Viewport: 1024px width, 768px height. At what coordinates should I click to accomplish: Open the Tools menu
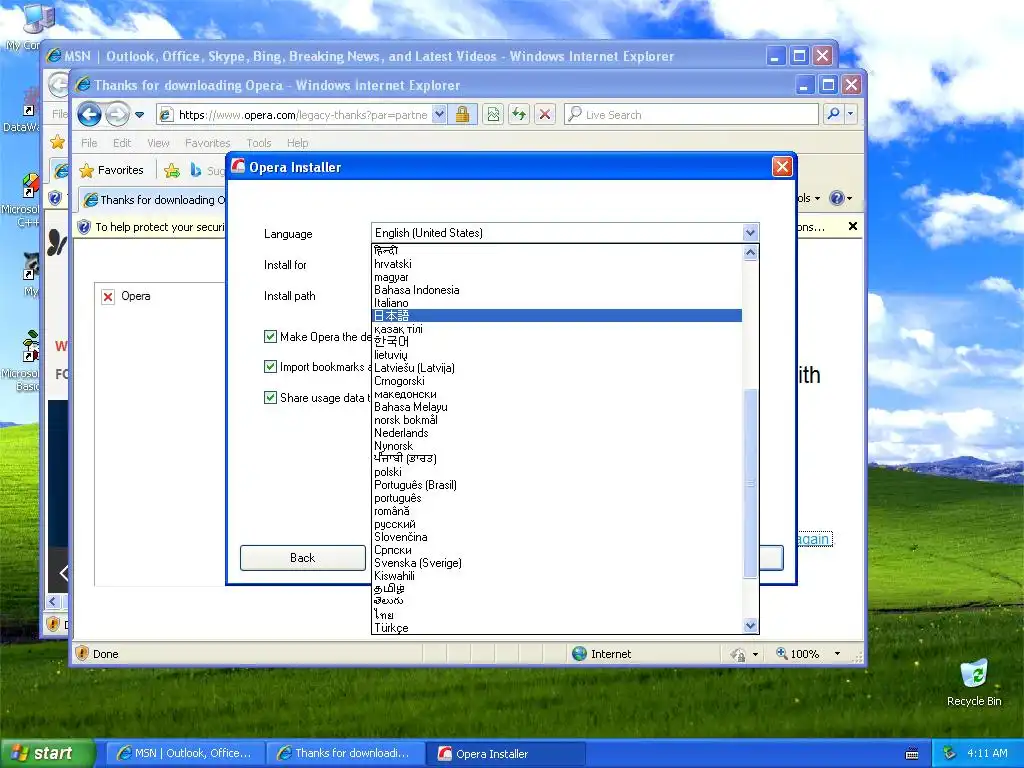(x=259, y=143)
